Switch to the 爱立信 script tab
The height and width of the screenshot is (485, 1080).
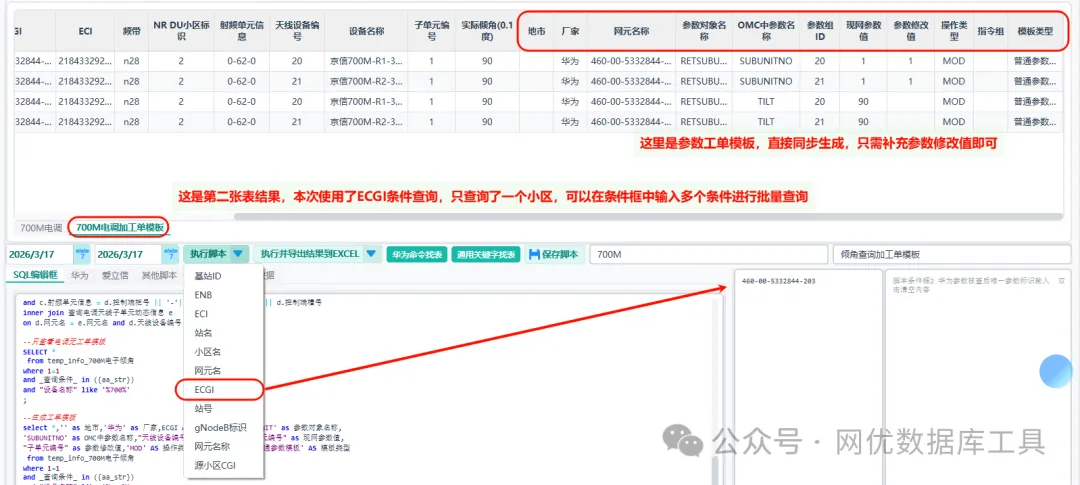tap(114, 275)
